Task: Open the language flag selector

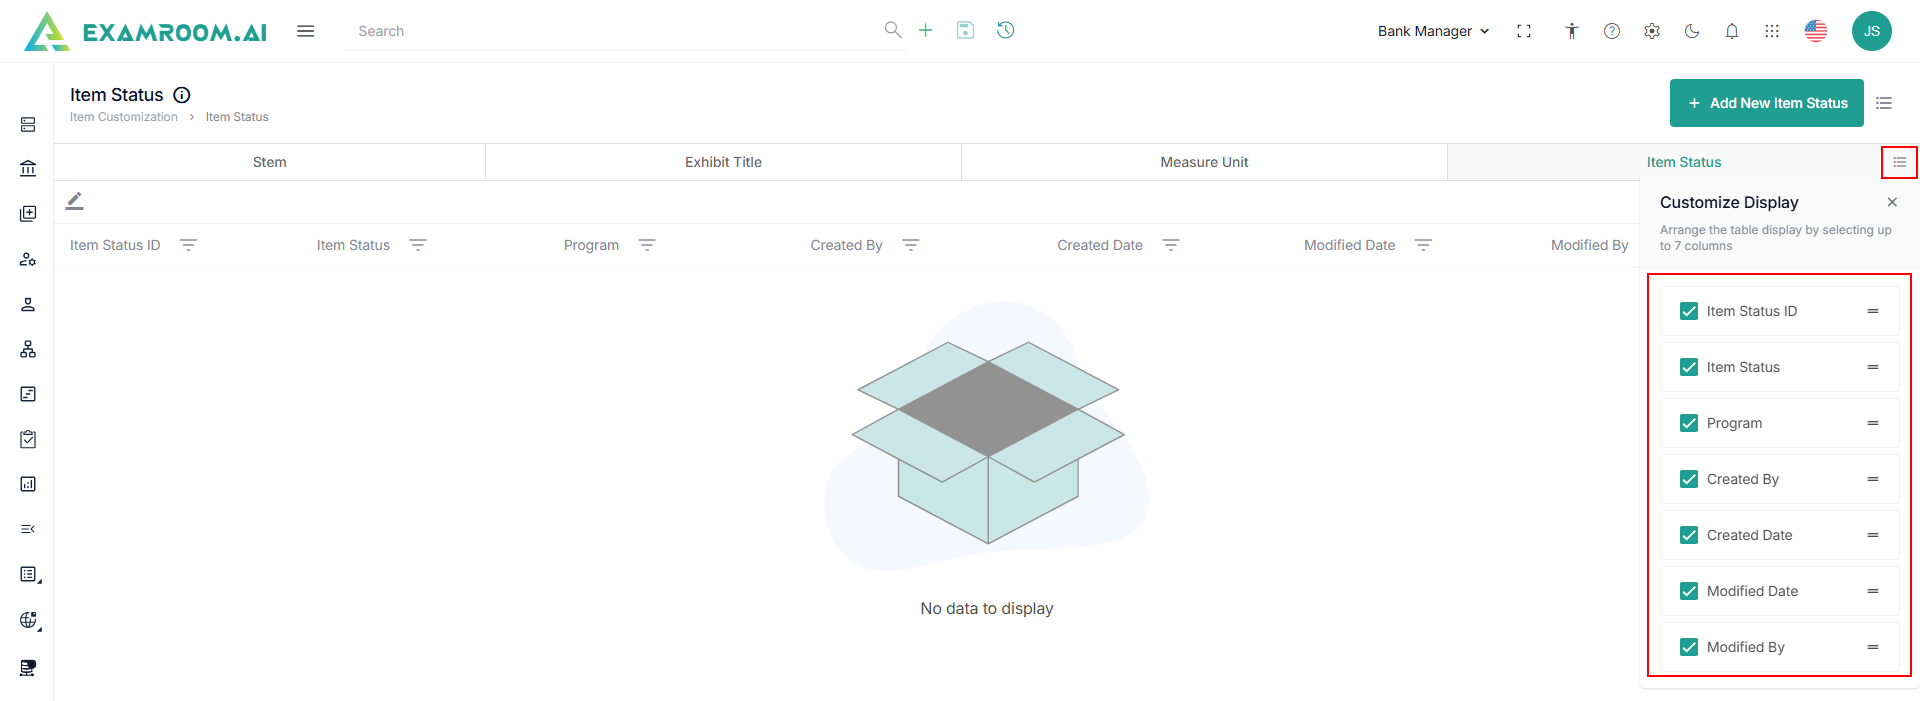Action: 1816,31
